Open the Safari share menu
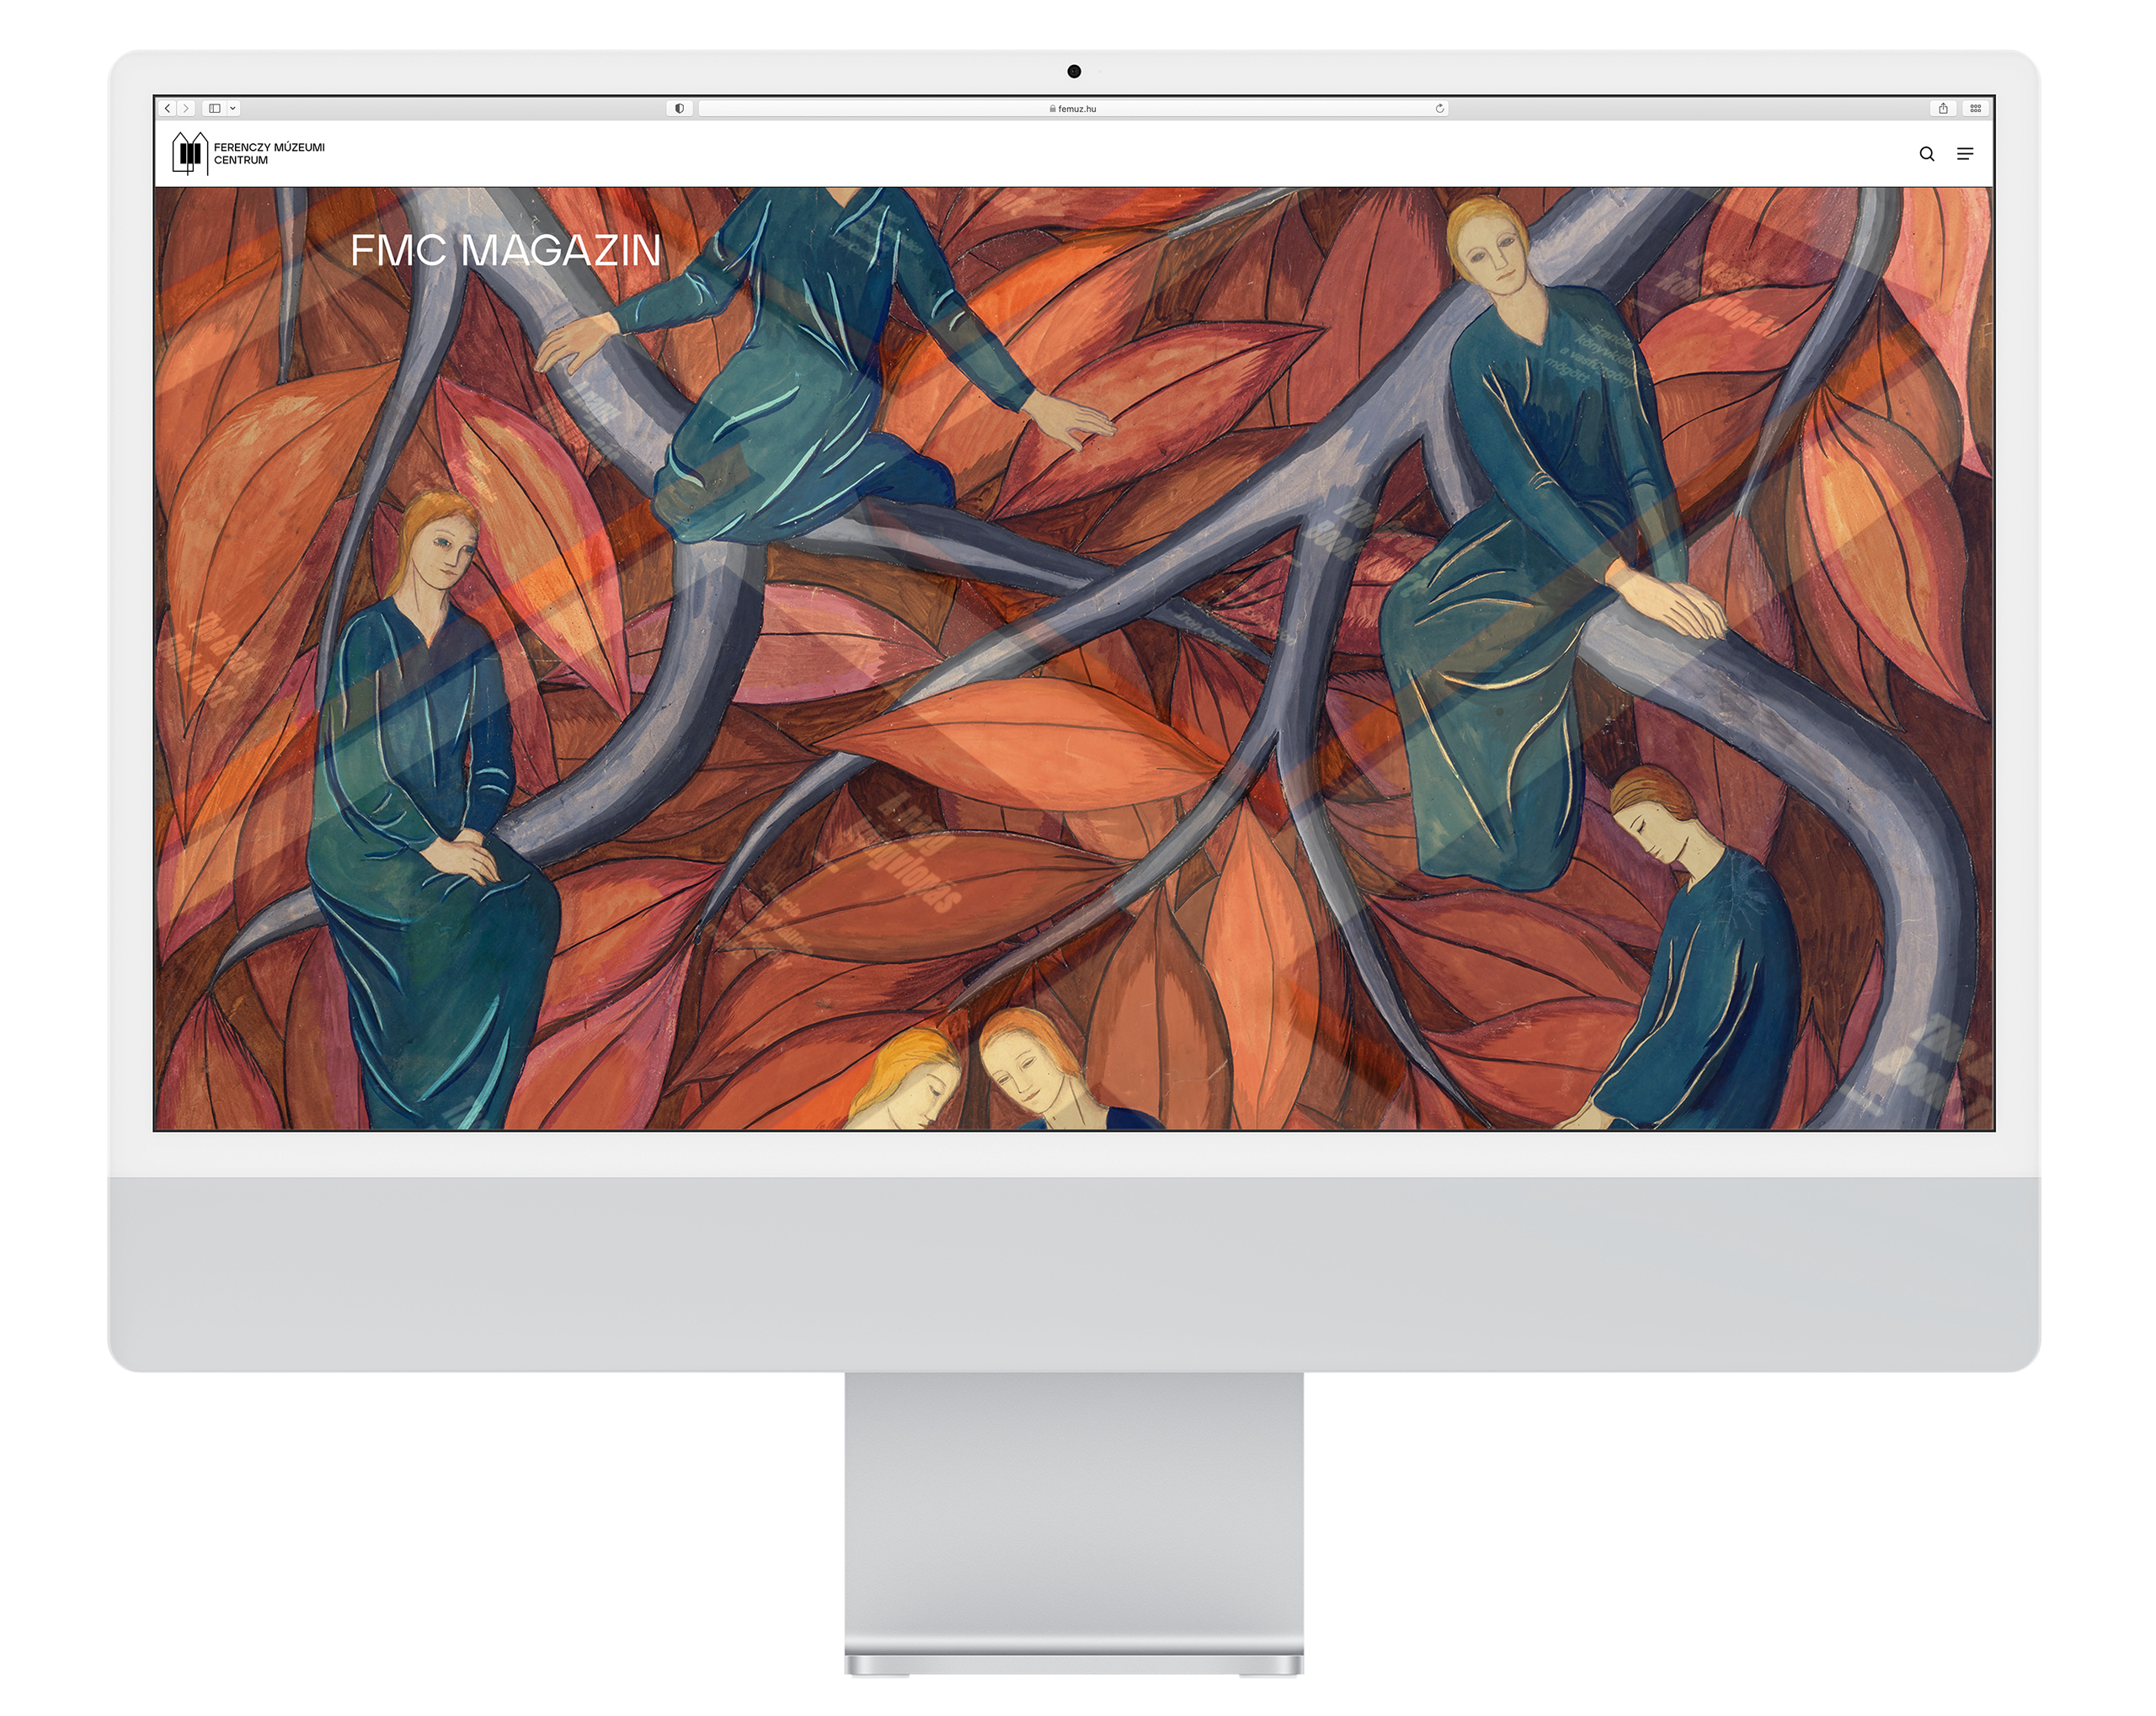The image size is (2156, 1716). pyautogui.click(x=1942, y=108)
